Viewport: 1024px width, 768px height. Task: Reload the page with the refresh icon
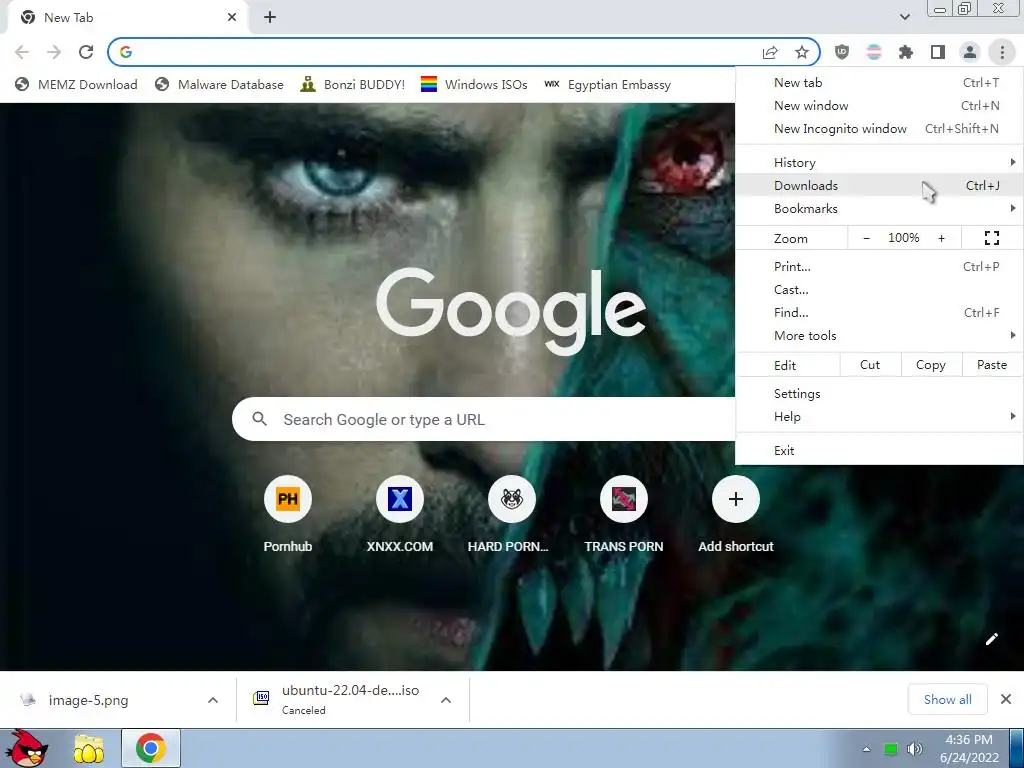86,52
